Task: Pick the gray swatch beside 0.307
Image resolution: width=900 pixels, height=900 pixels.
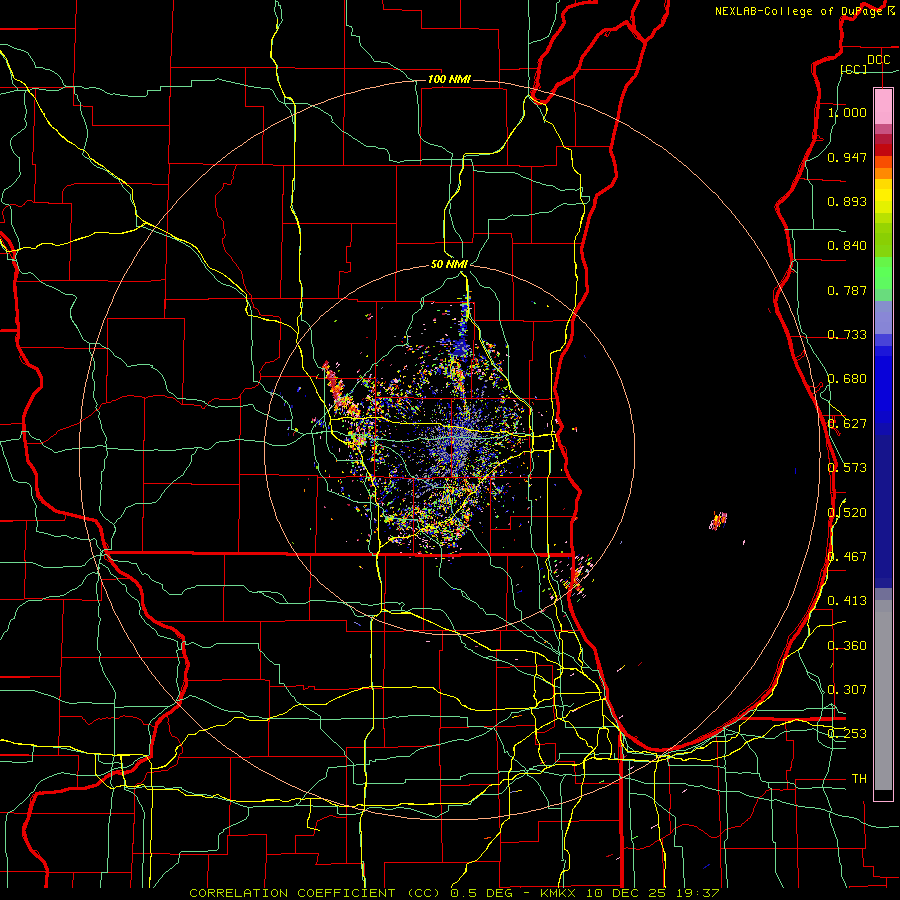Action: tap(883, 695)
